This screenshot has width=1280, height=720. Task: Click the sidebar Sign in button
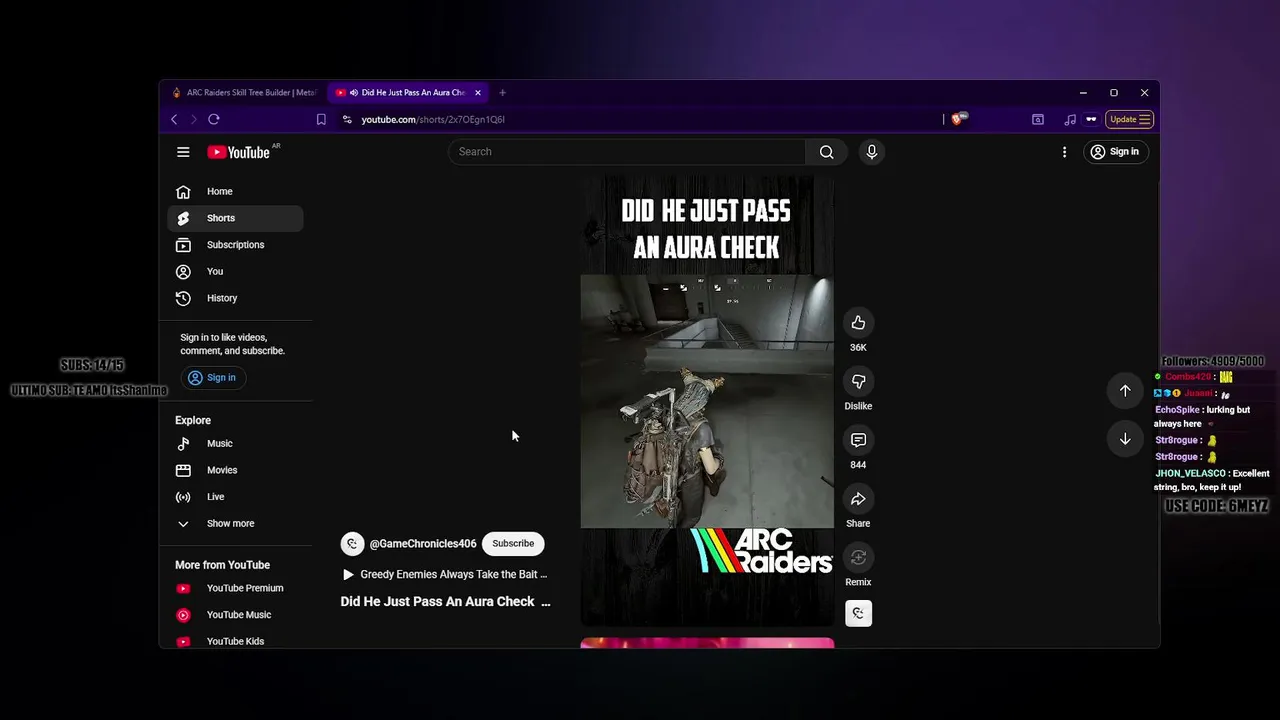point(212,377)
